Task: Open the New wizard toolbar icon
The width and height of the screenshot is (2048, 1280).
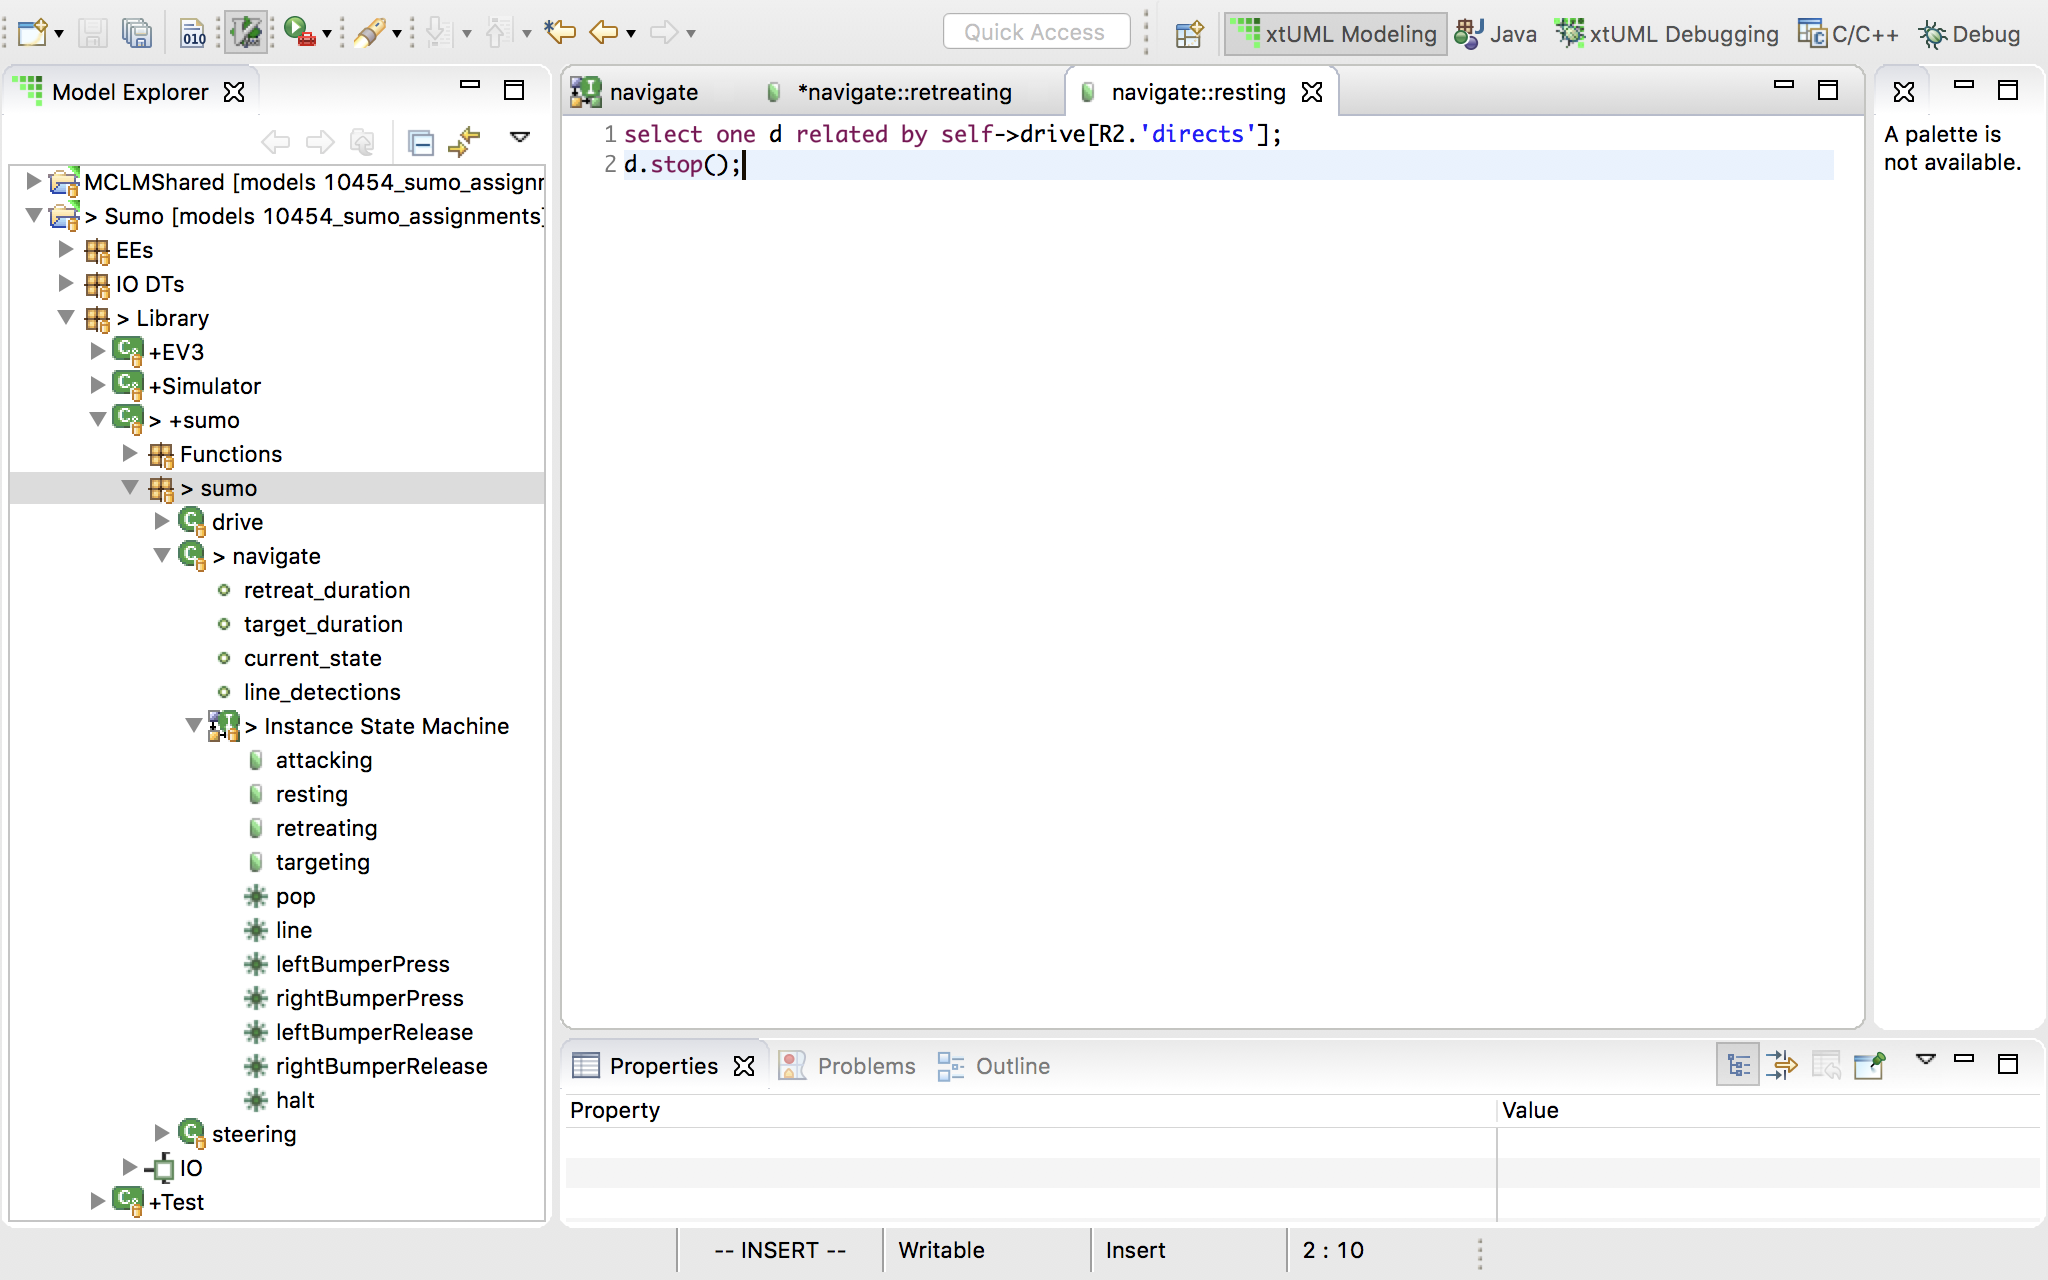Action: tap(33, 33)
